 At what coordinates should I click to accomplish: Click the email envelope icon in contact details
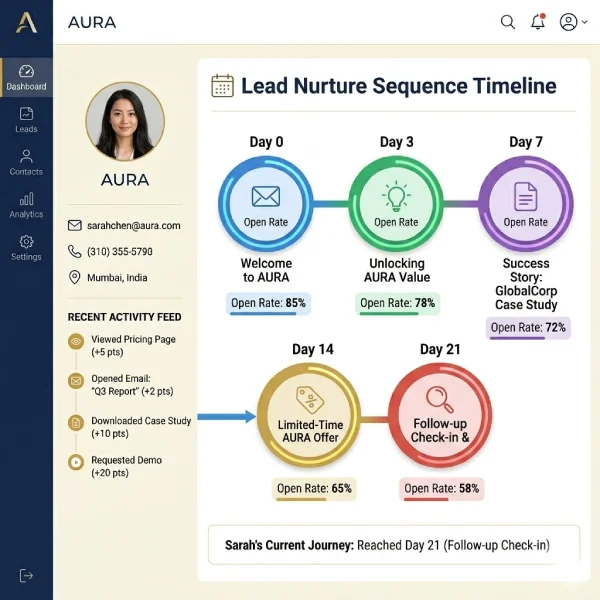tap(75, 225)
